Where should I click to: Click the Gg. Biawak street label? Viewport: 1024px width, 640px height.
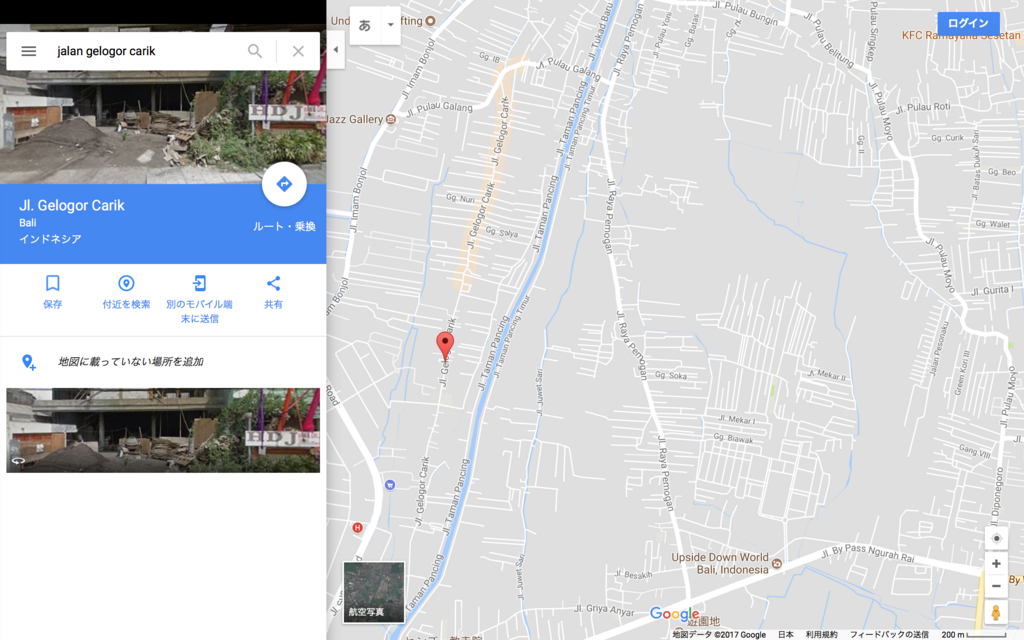coord(733,438)
